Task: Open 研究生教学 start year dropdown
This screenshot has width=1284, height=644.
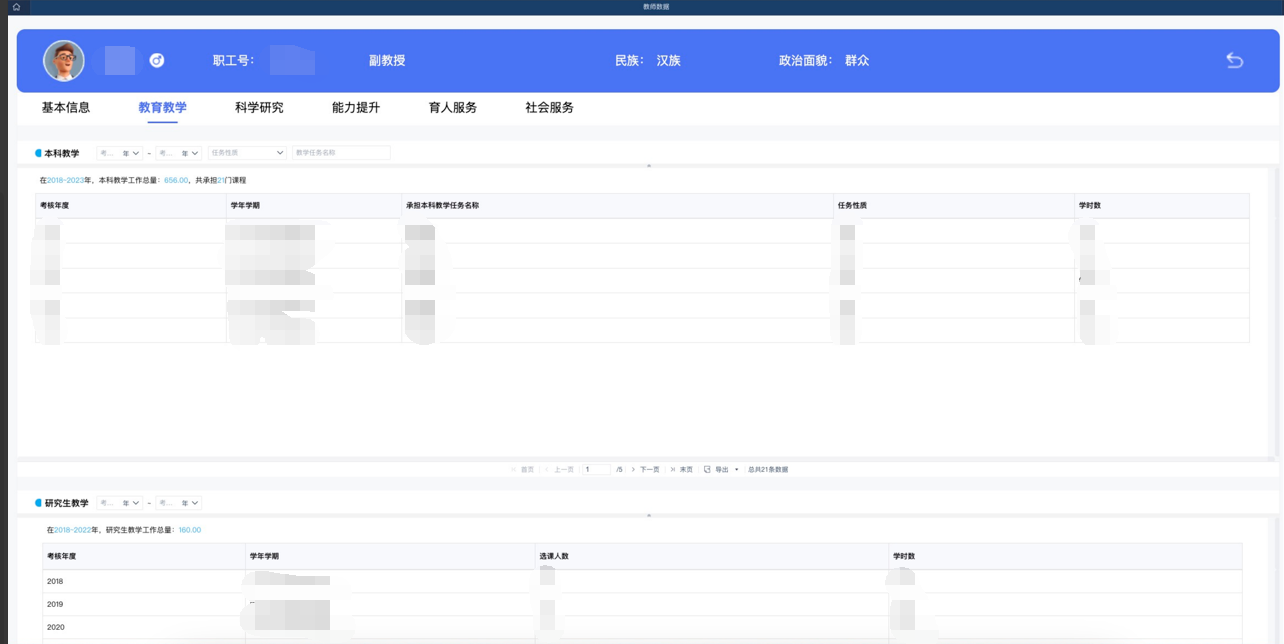Action: pyautogui.click(x=119, y=503)
